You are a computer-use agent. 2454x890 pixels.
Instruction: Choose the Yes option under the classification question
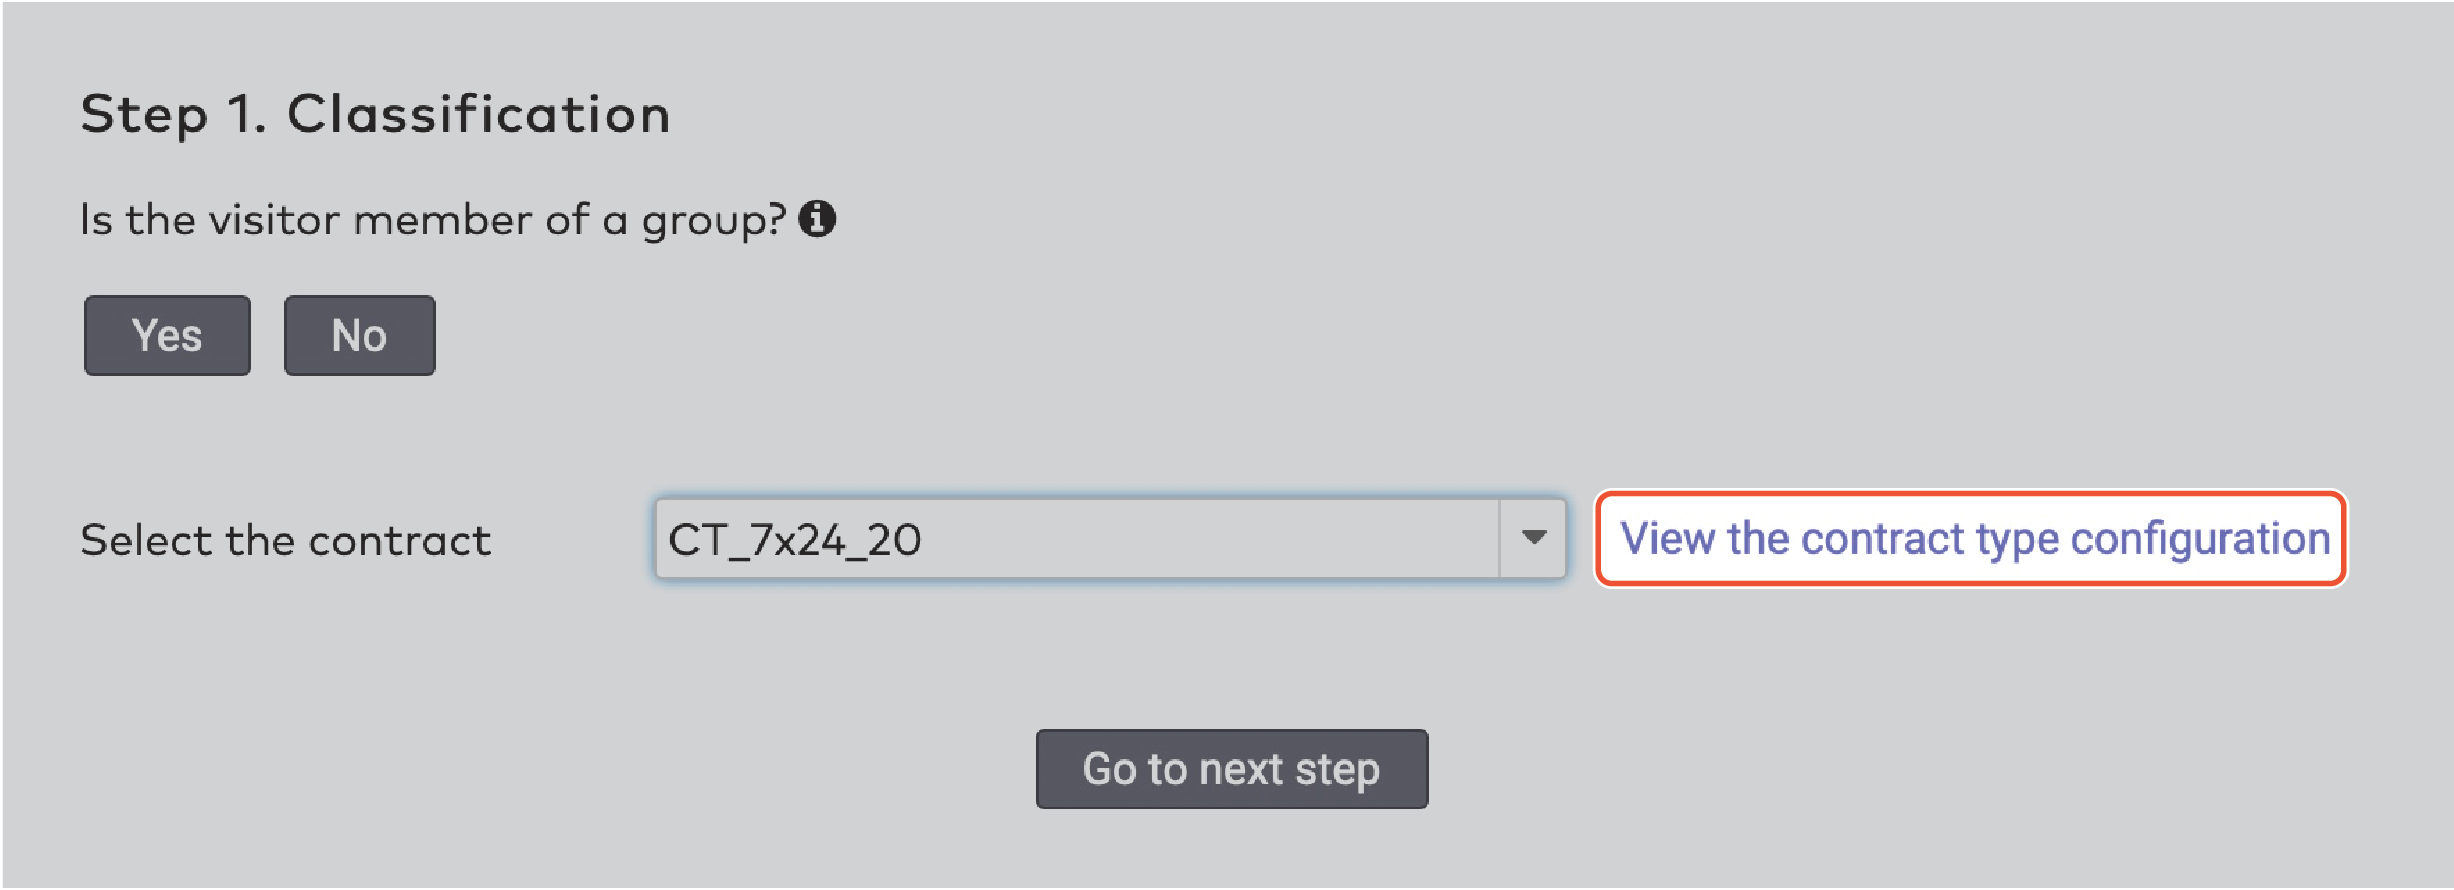pos(166,335)
